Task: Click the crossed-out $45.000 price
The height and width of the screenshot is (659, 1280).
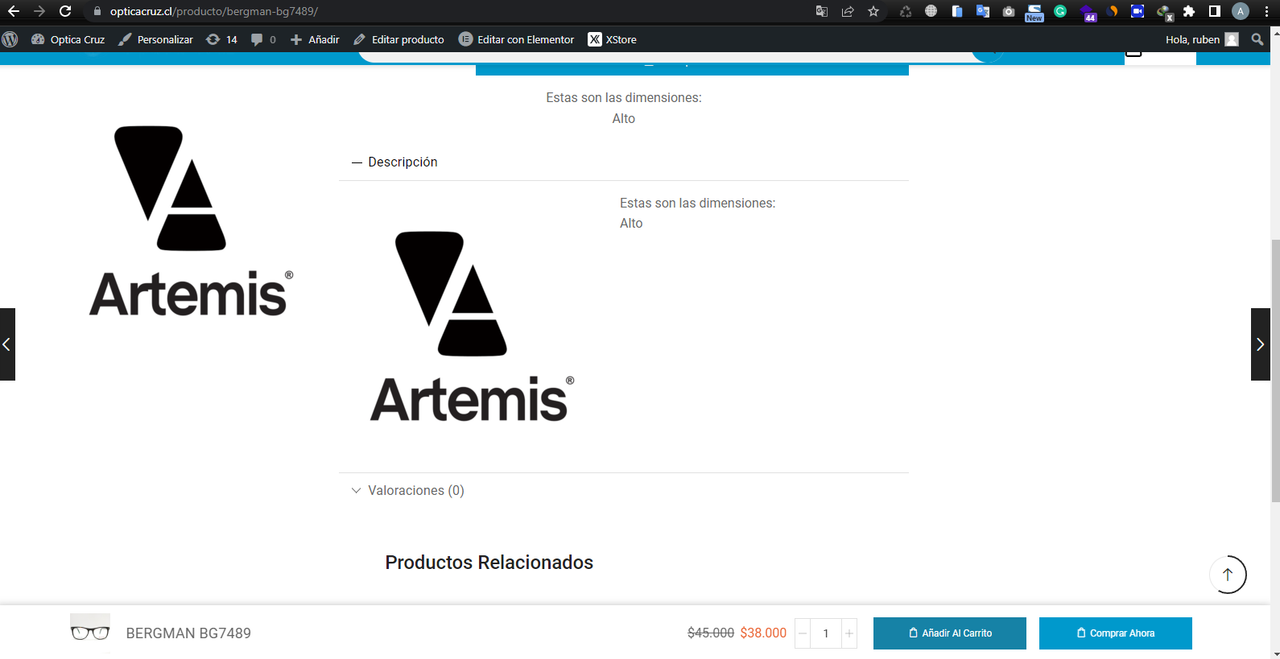Action: tap(711, 633)
